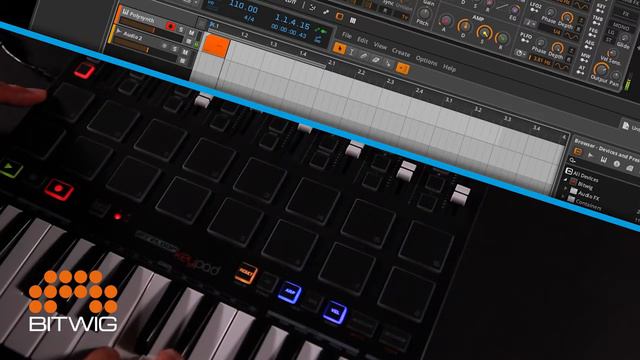This screenshot has height=360, width=640.
Task: Click the PLFO clock sync button
Action: (519, 53)
